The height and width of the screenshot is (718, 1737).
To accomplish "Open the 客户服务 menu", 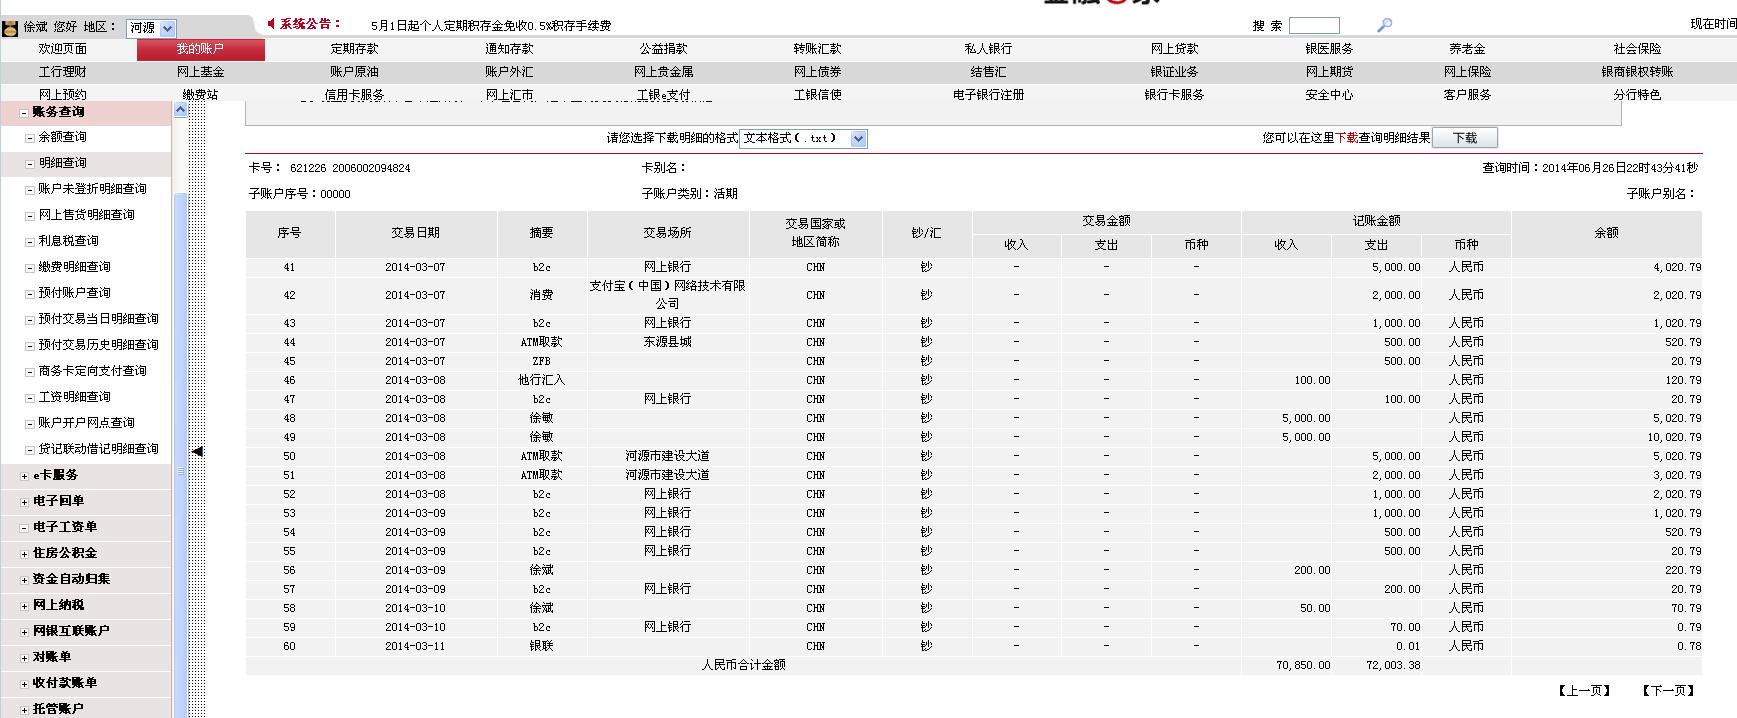I will 1468,95.
